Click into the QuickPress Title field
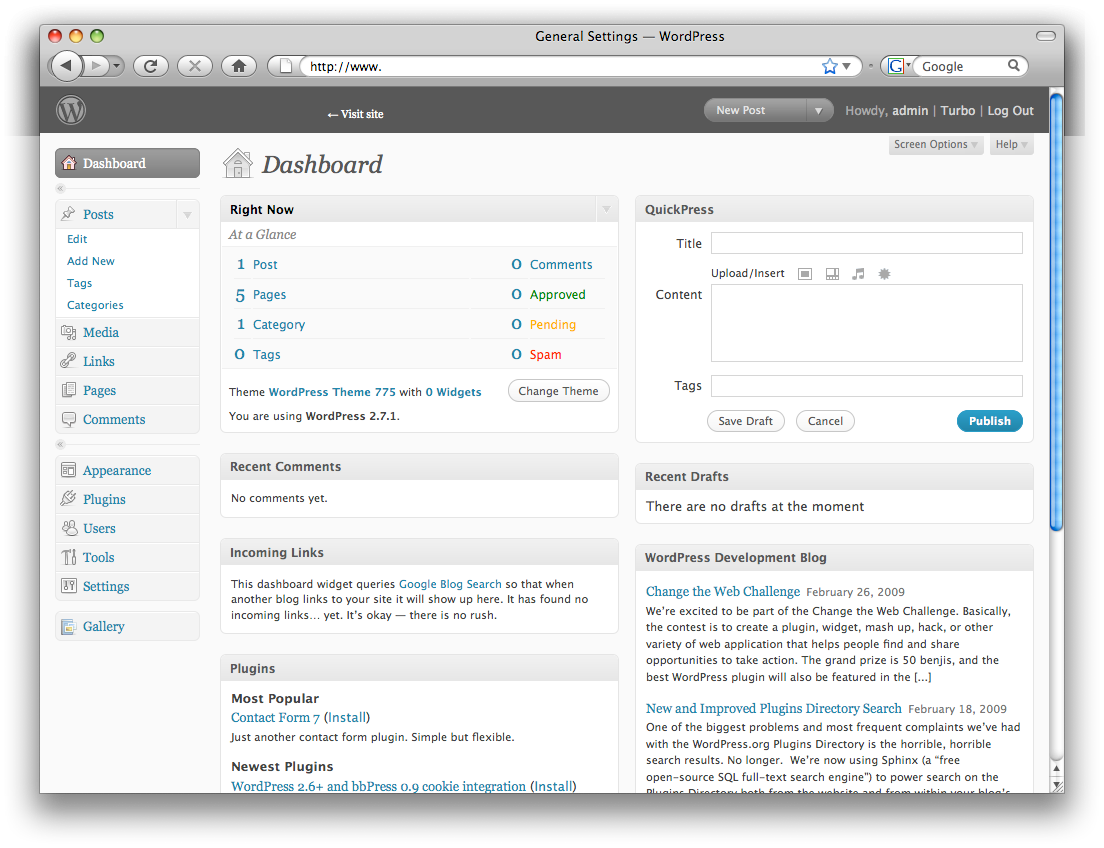Viewport: 1104px width, 848px height. 866,243
